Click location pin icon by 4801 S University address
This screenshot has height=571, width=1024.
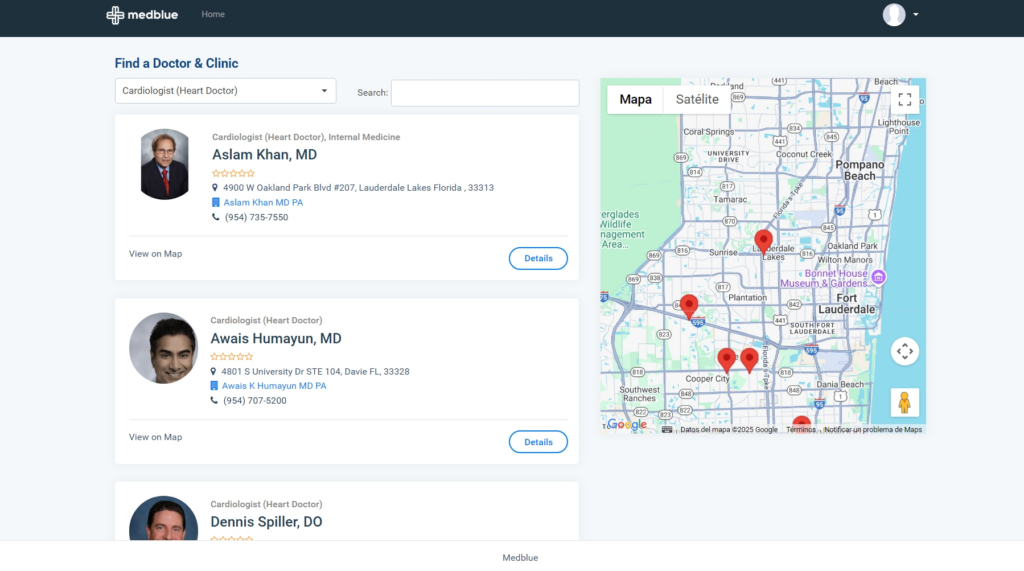213,371
